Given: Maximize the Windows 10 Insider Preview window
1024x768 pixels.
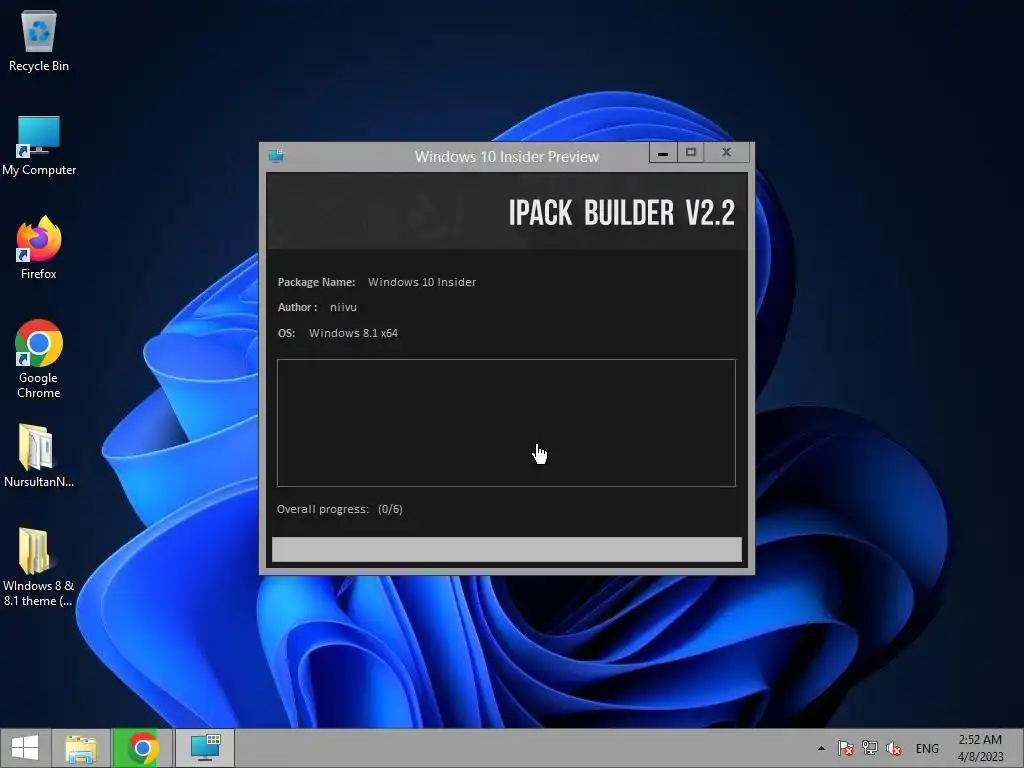Looking at the screenshot, I should pos(690,153).
